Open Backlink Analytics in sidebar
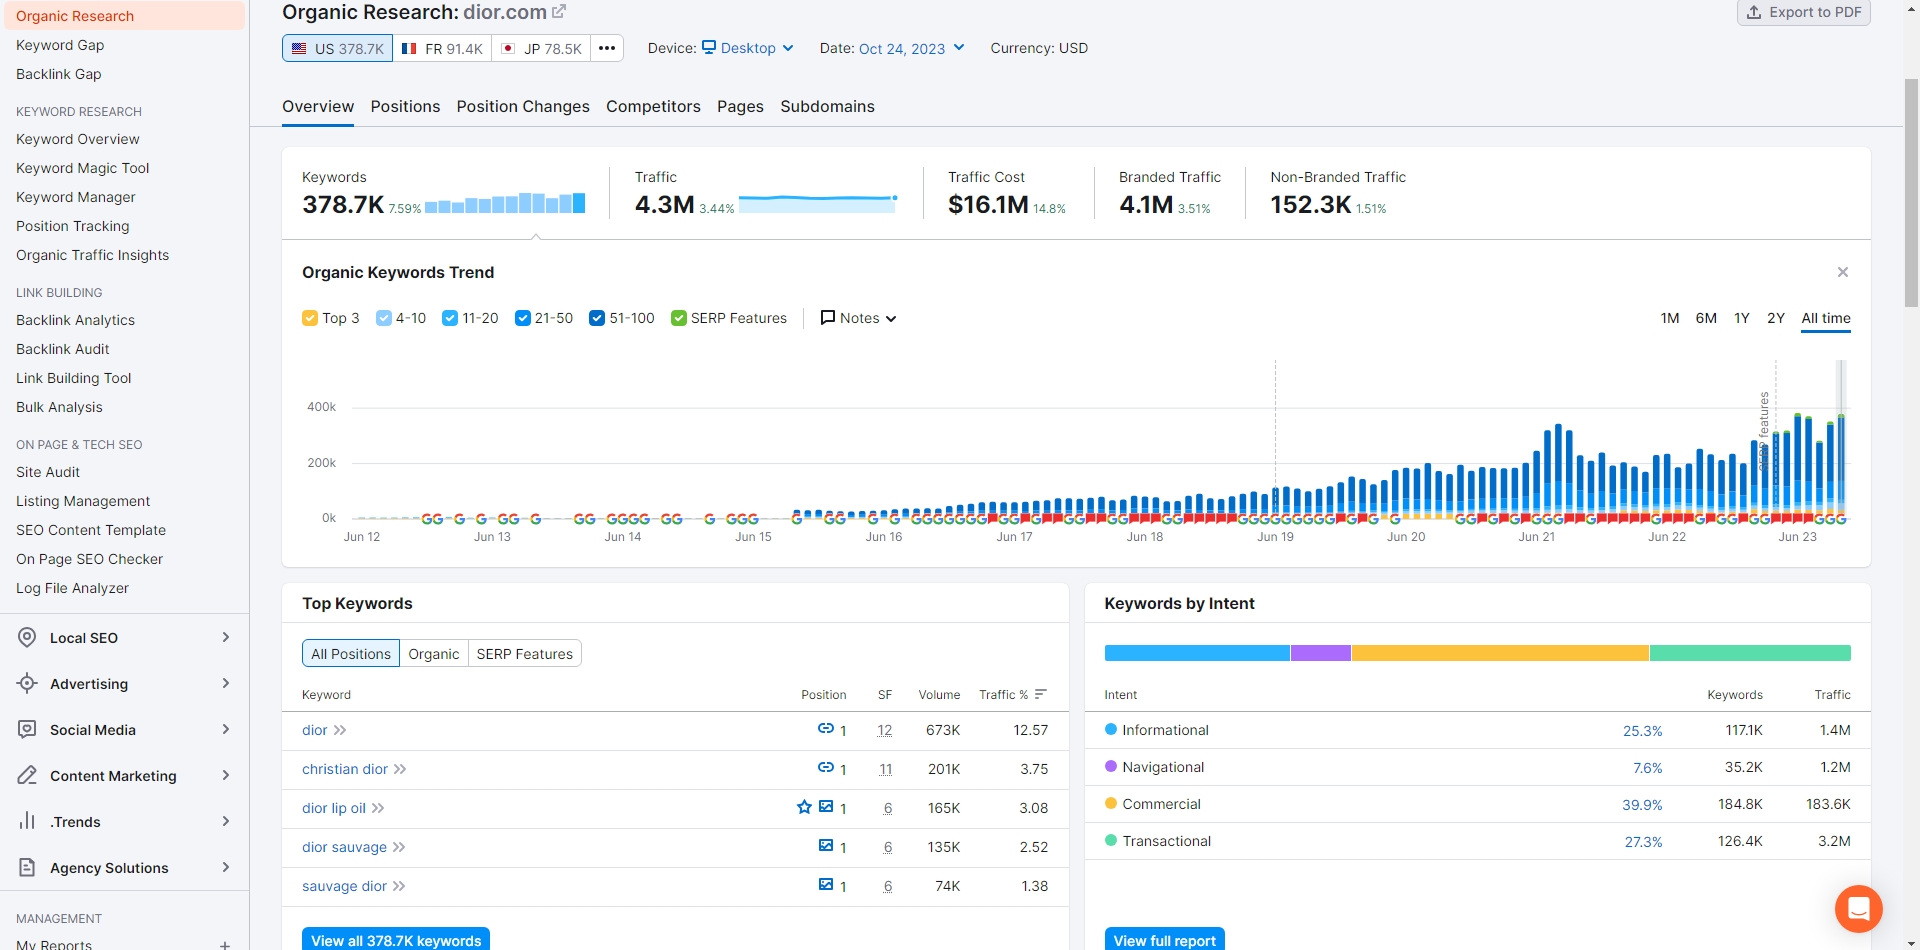Screen dimensions: 1920x950 click(75, 320)
